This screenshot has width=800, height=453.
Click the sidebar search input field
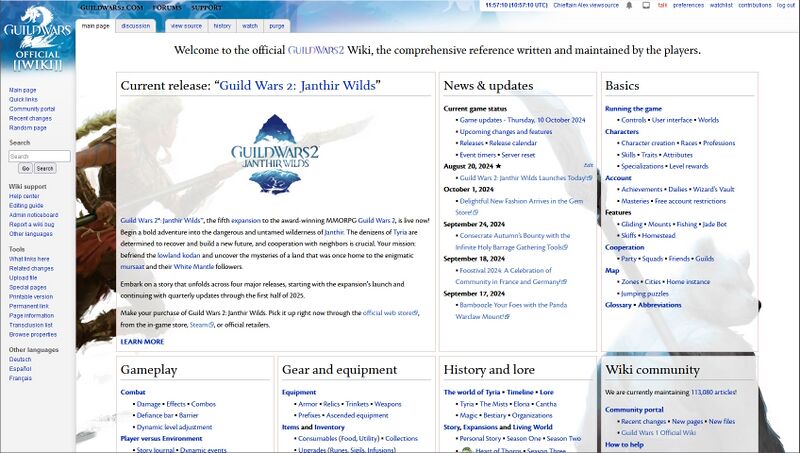tap(39, 156)
